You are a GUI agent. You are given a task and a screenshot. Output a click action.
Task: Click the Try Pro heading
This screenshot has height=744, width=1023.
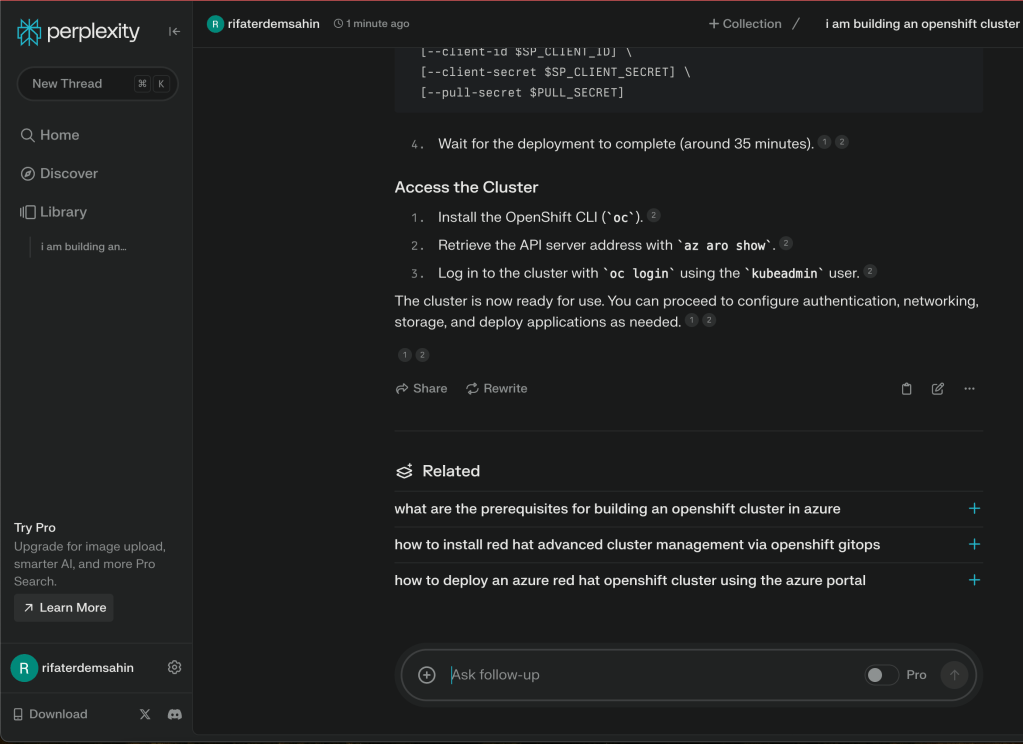(x=35, y=527)
